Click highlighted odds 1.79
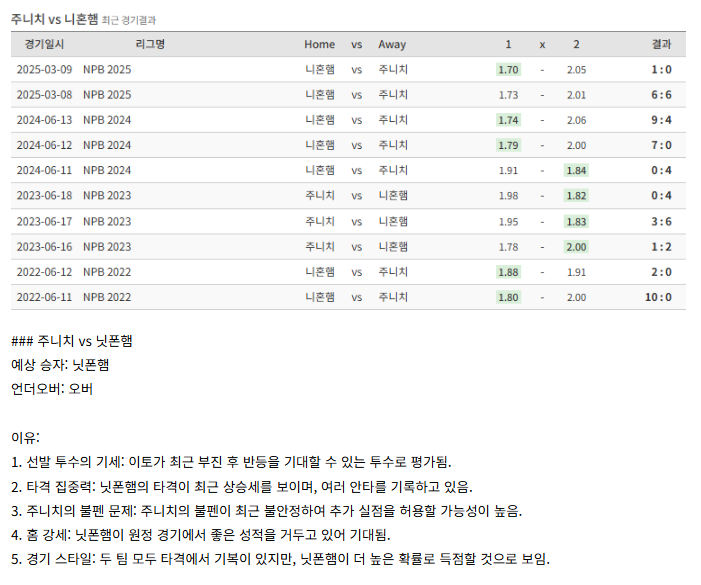The height and width of the screenshot is (585, 701). [x=508, y=145]
